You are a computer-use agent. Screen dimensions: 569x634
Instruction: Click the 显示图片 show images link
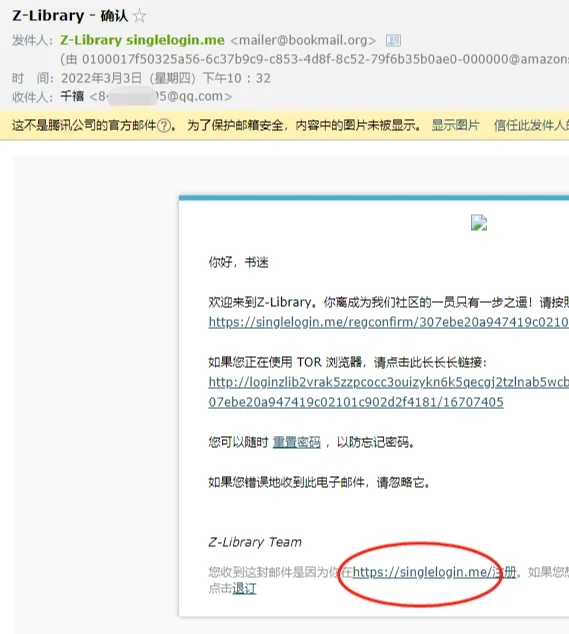pyautogui.click(x=455, y=126)
